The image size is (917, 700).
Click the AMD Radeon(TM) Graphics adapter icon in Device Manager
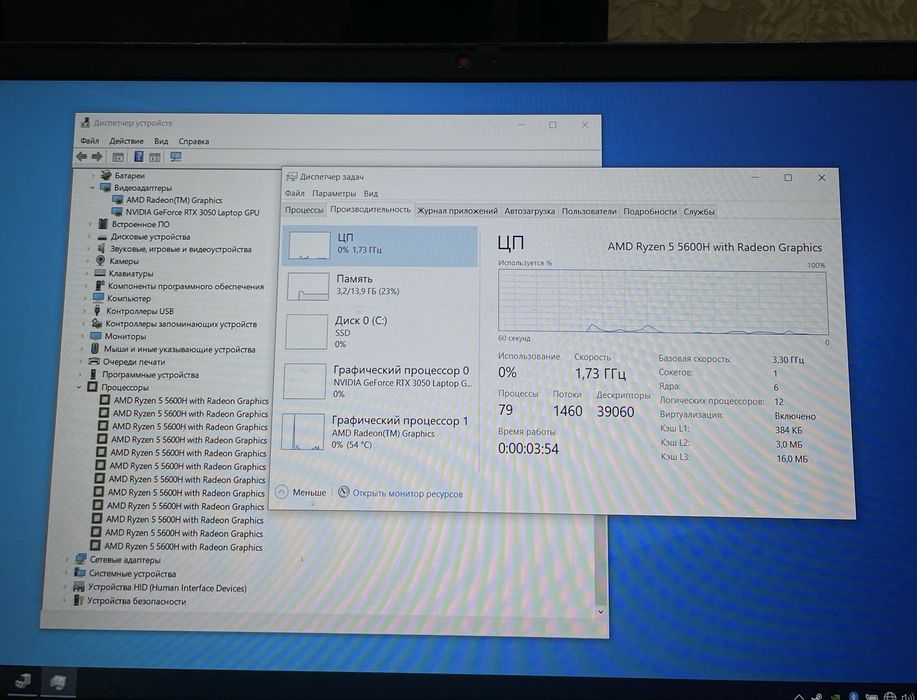coord(117,199)
